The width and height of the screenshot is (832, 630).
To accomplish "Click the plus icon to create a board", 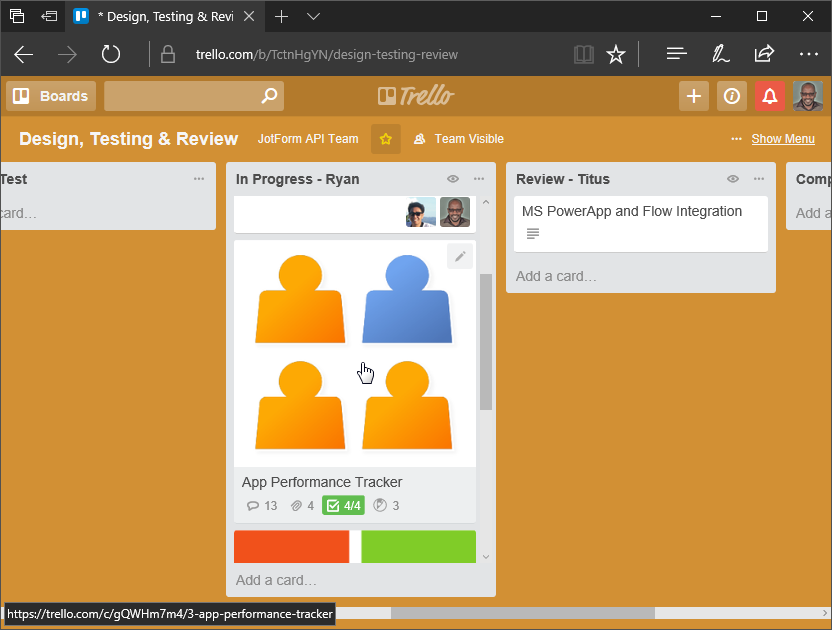I will point(694,96).
